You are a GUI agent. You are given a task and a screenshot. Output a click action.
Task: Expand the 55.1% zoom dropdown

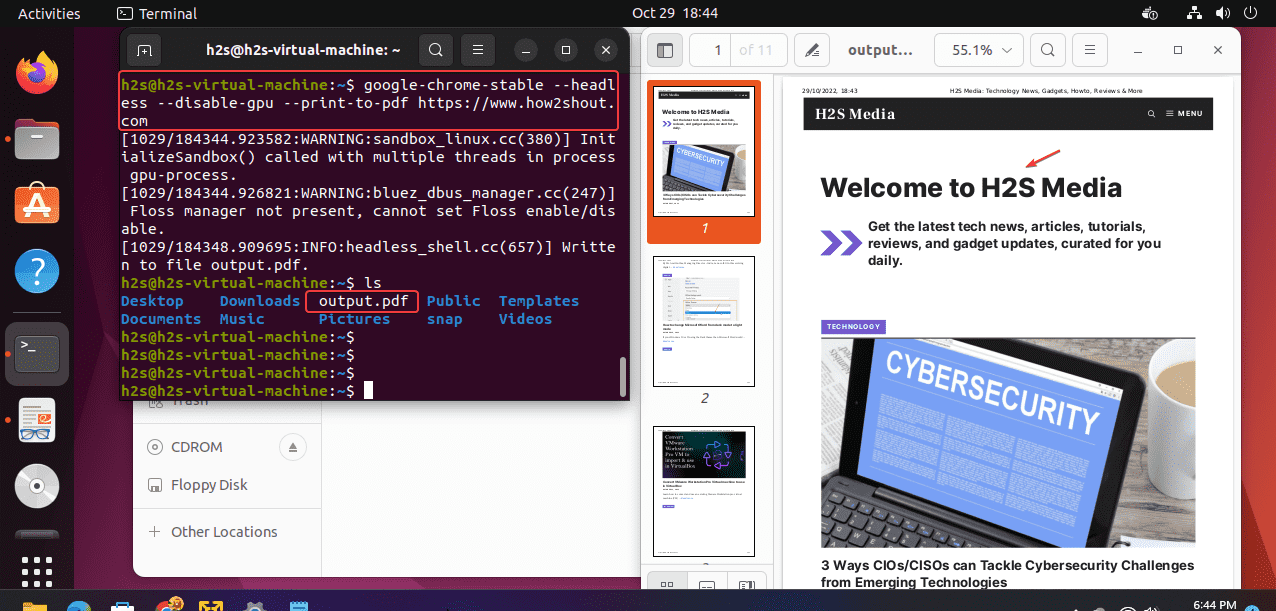coord(979,50)
